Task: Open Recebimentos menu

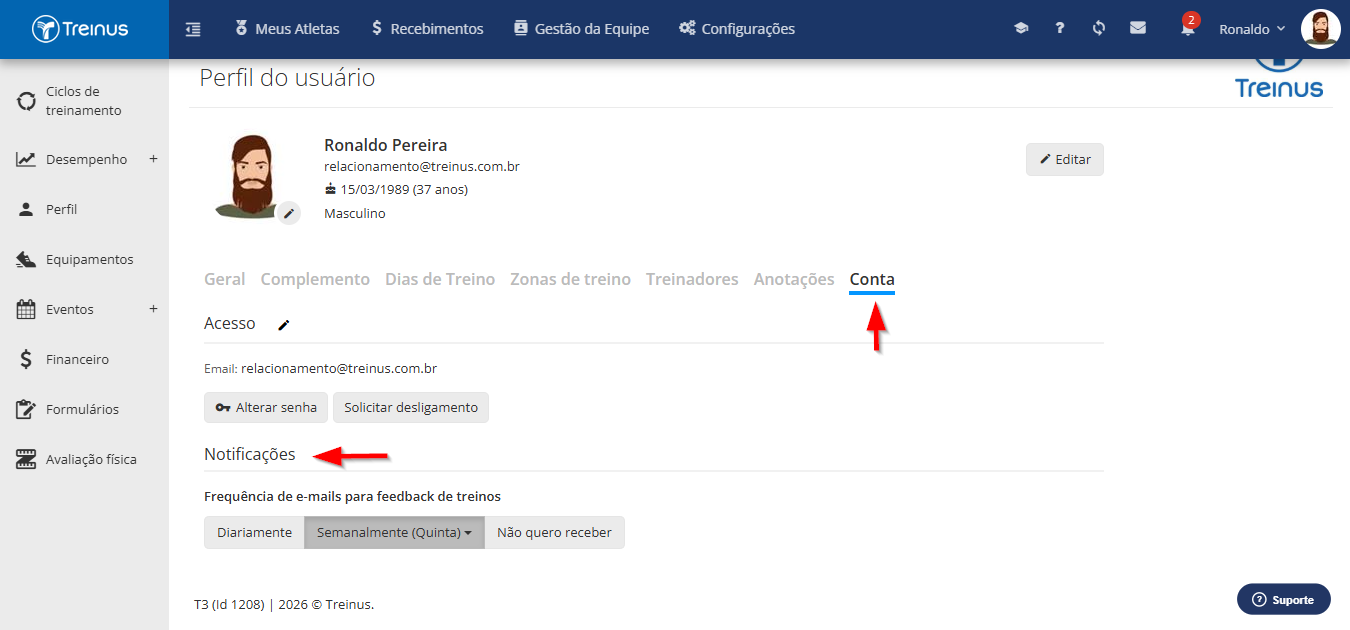Action: [x=427, y=29]
